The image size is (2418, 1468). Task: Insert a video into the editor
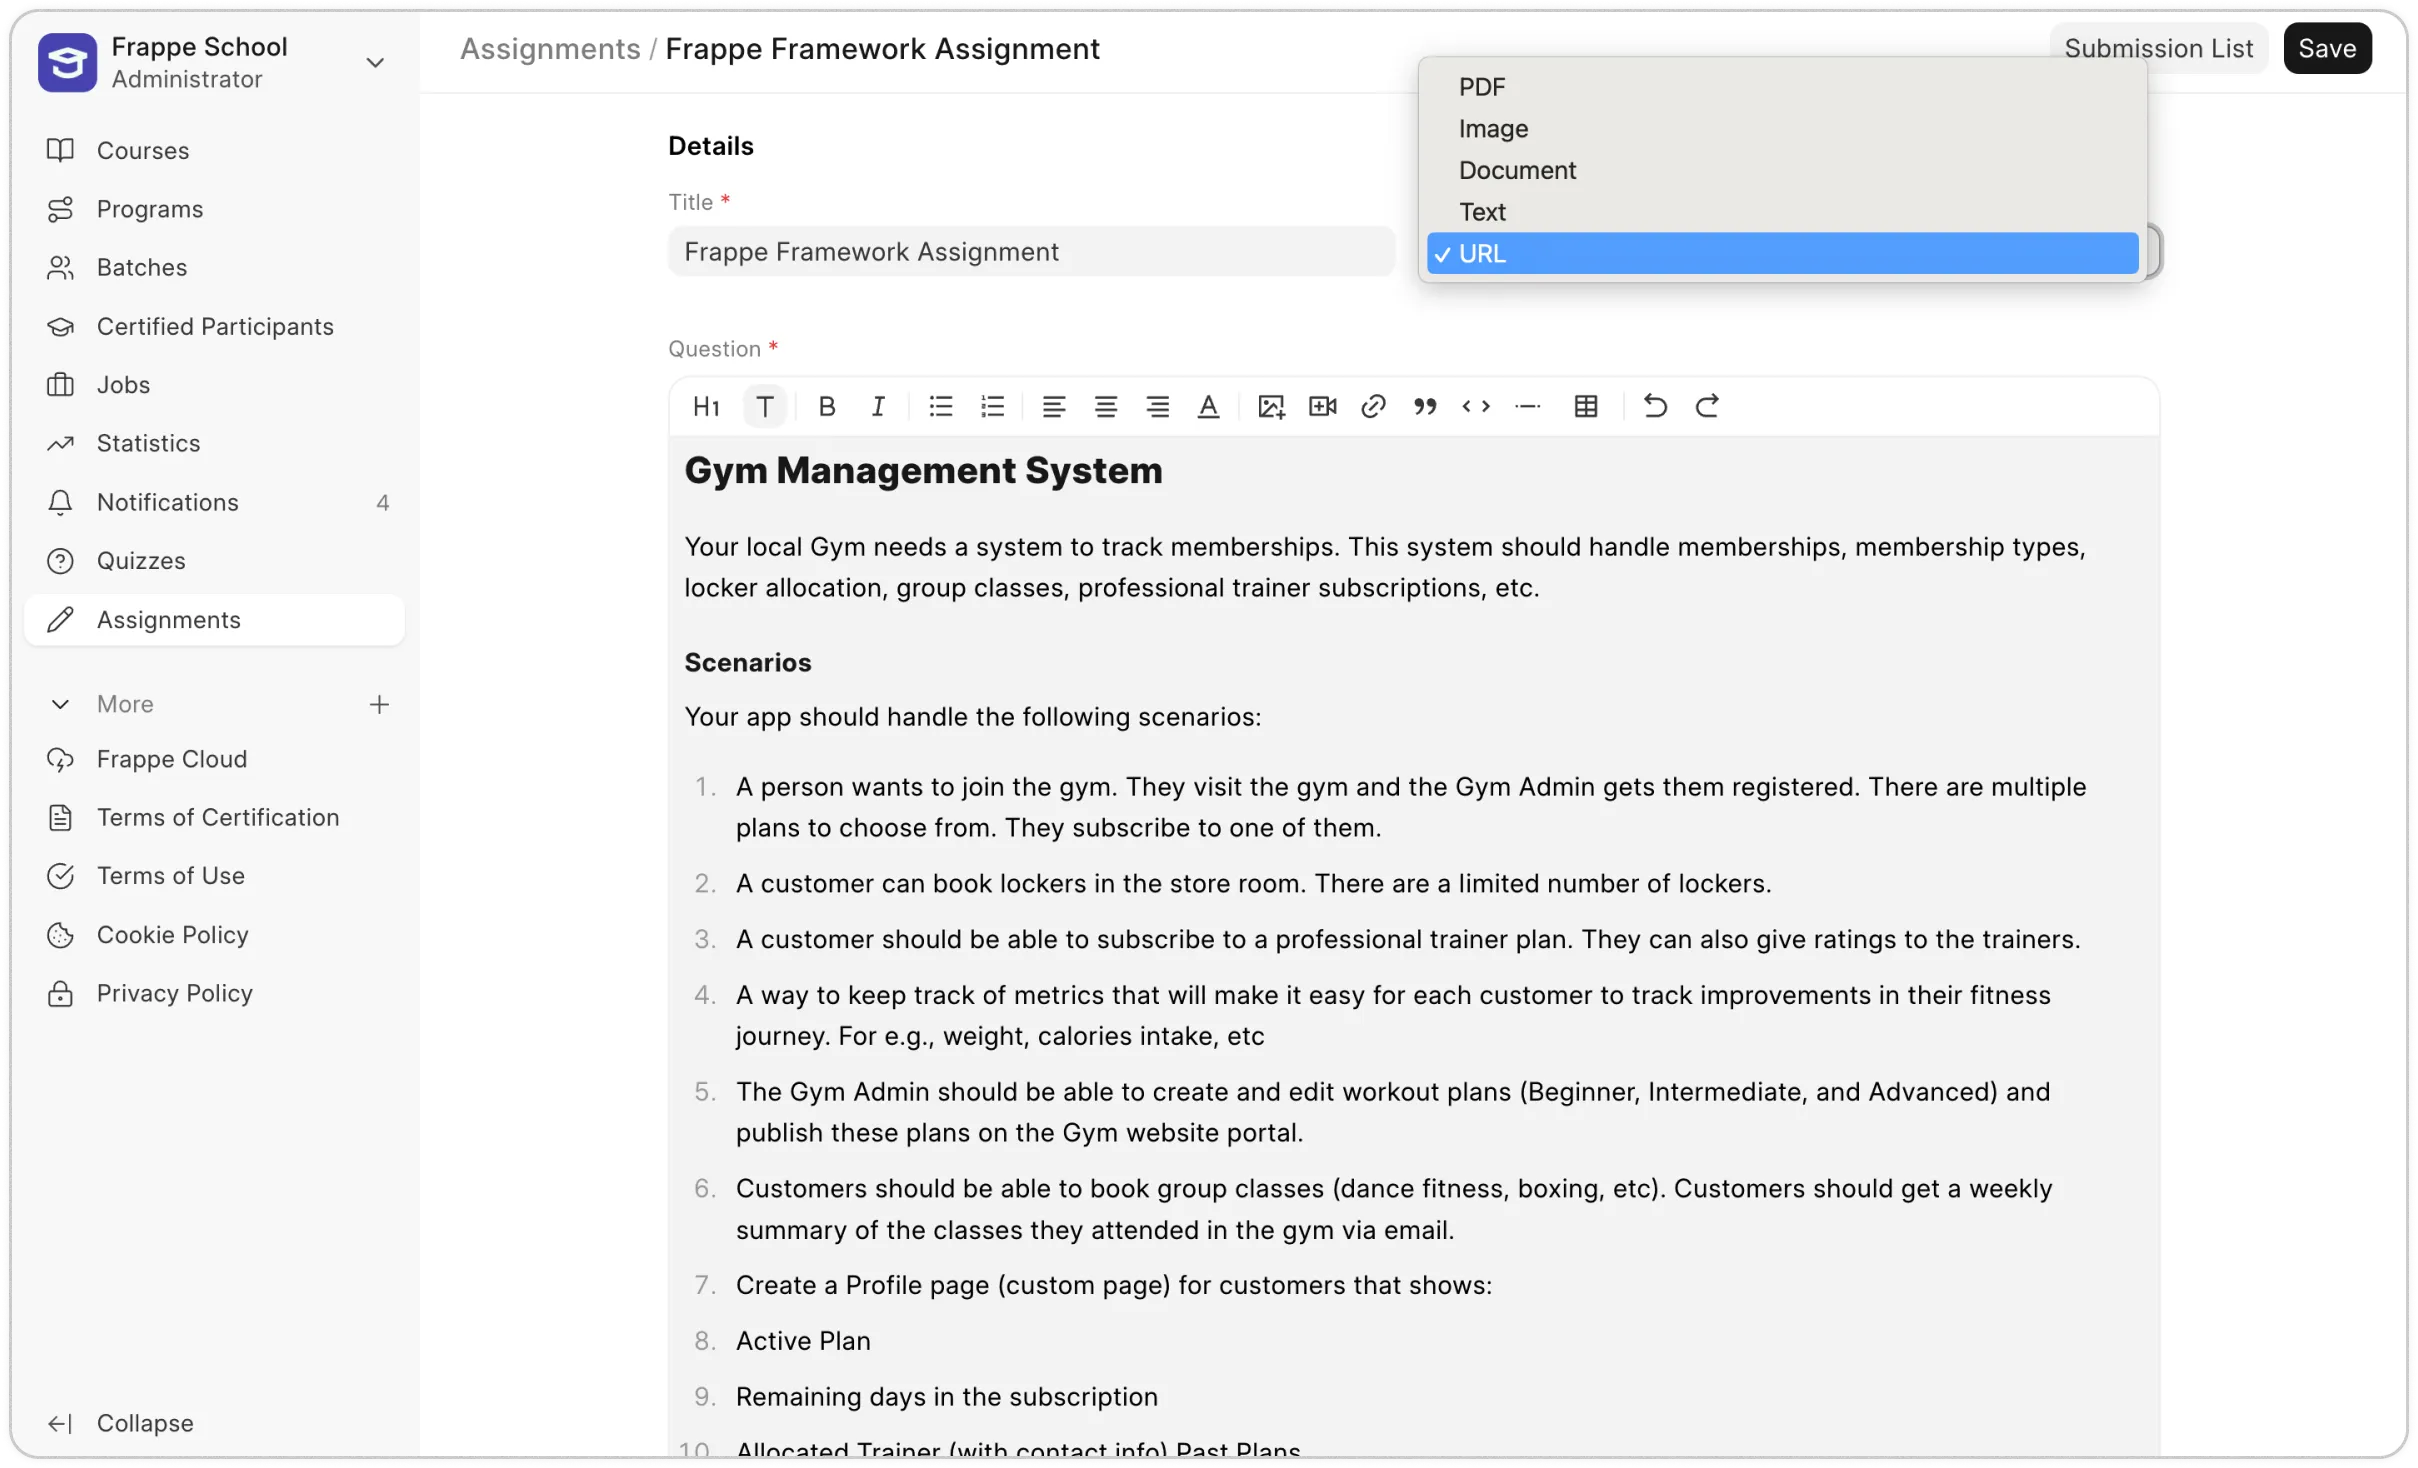[x=1321, y=406]
